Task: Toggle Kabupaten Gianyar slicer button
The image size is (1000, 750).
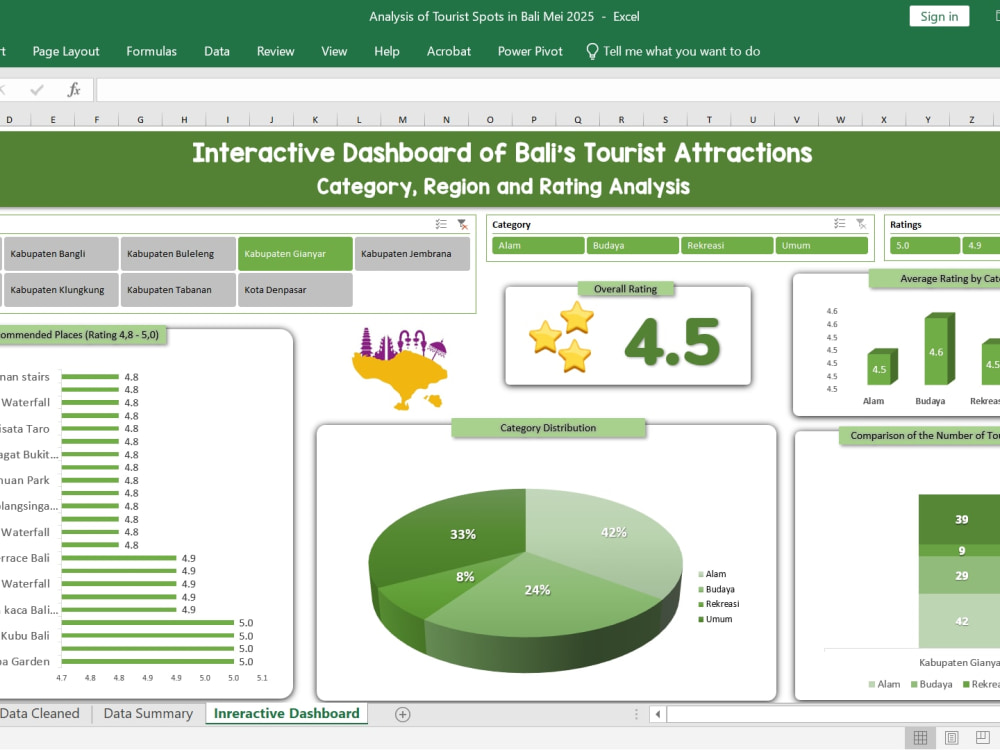Action: point(295,254)
